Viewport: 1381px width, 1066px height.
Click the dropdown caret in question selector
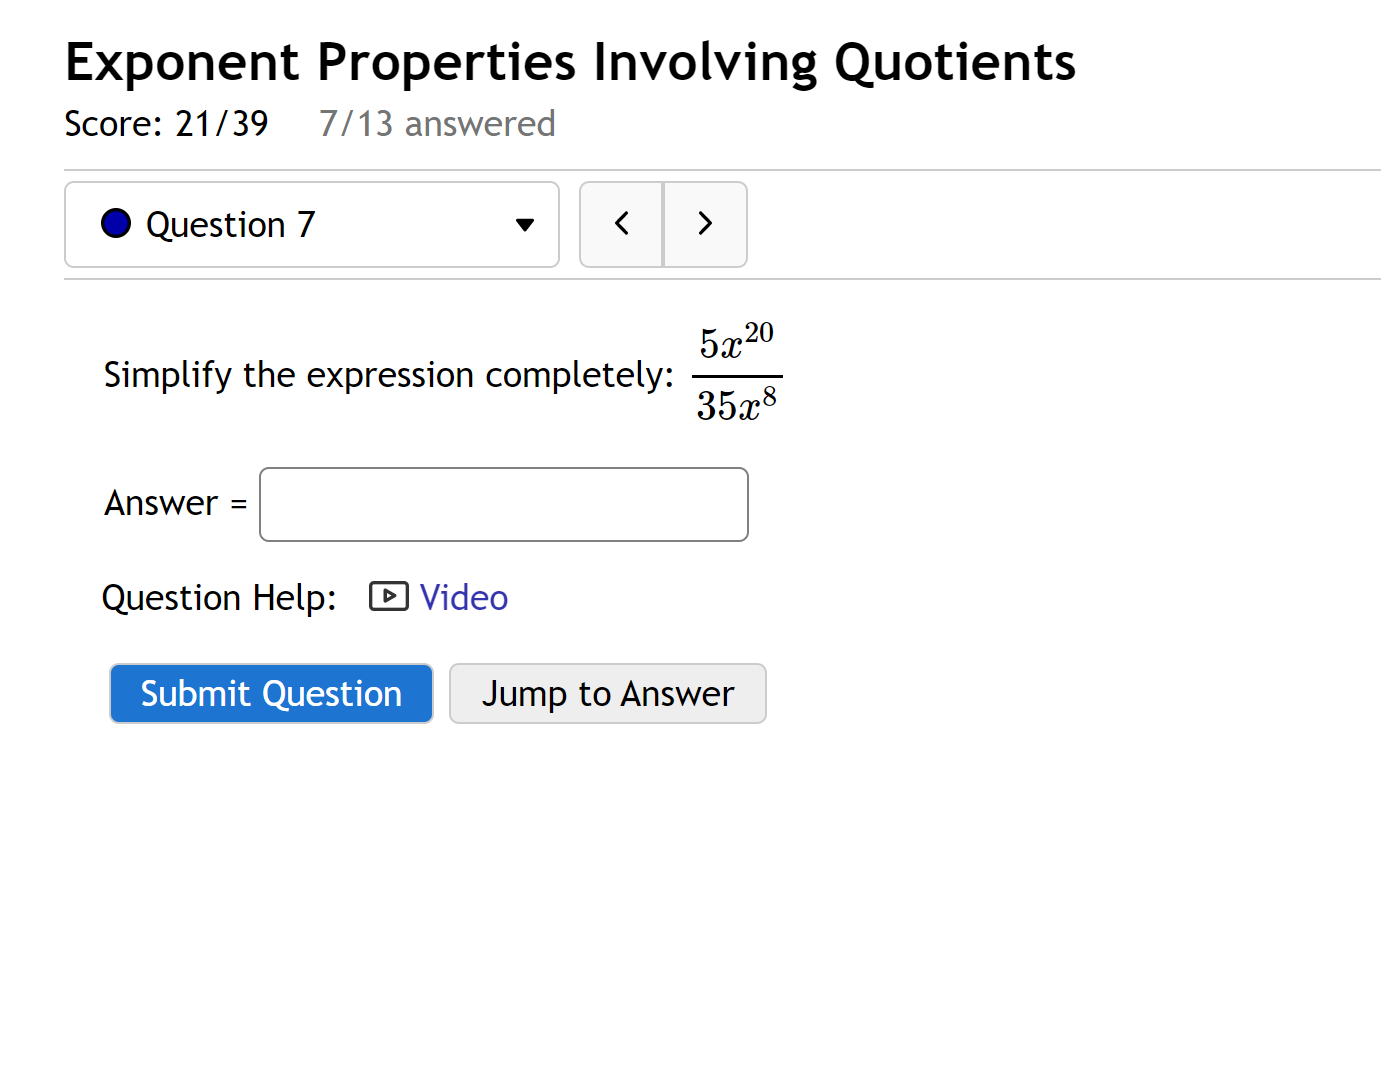(x=524, y=225)
